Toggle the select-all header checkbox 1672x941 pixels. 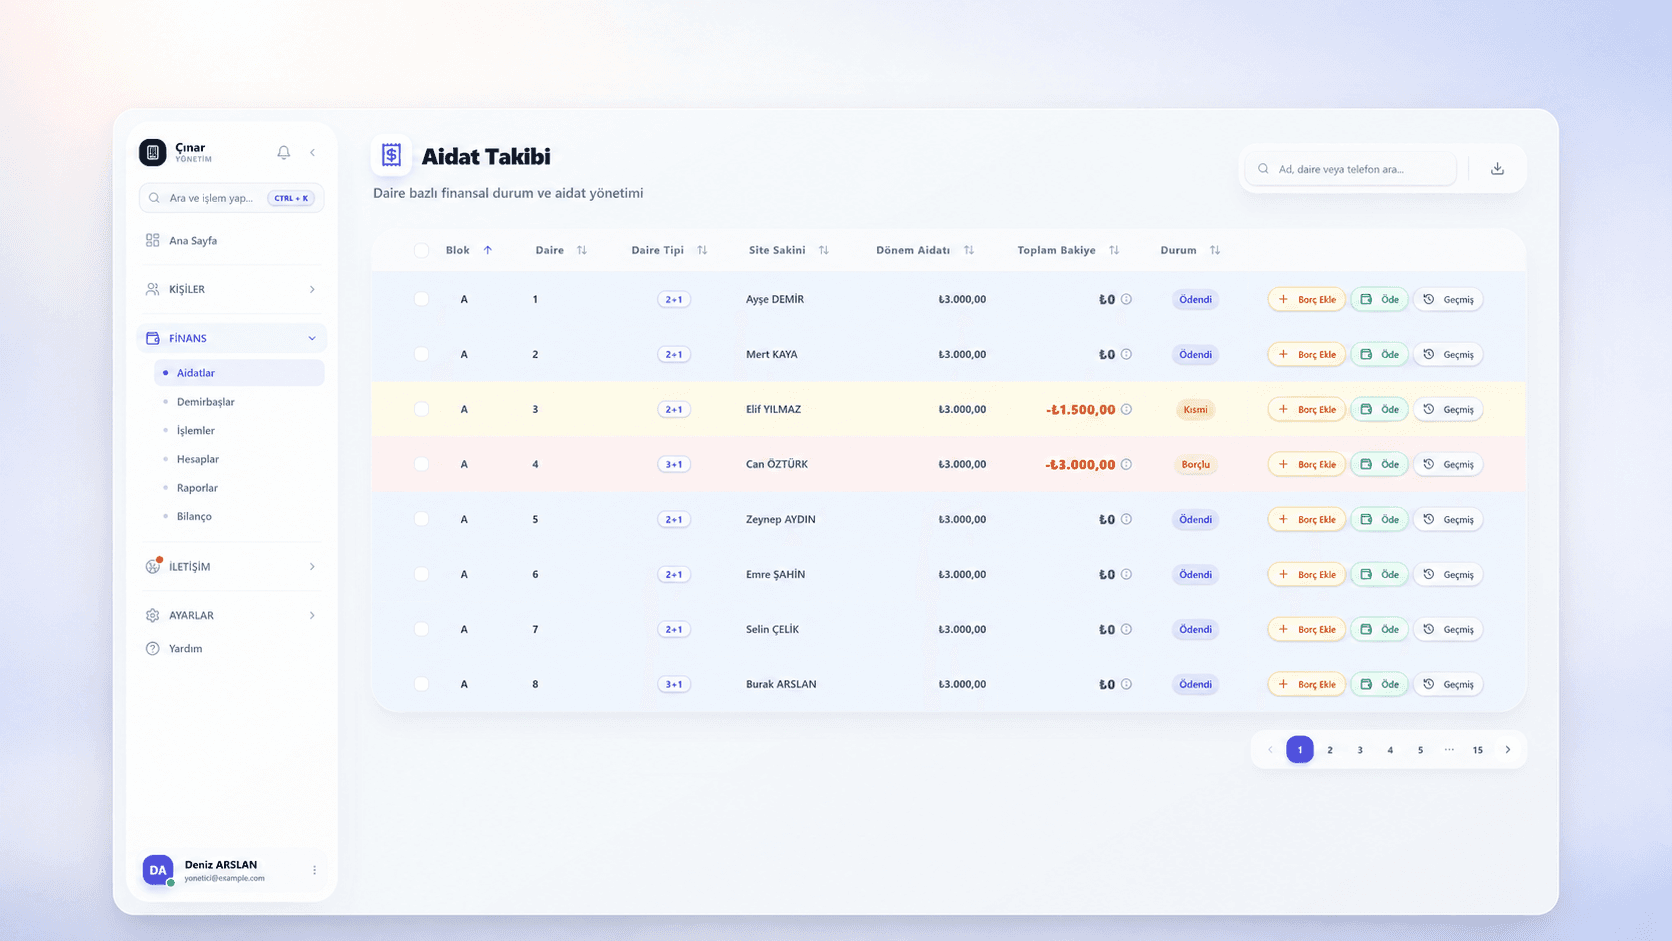tap(421, 250)
